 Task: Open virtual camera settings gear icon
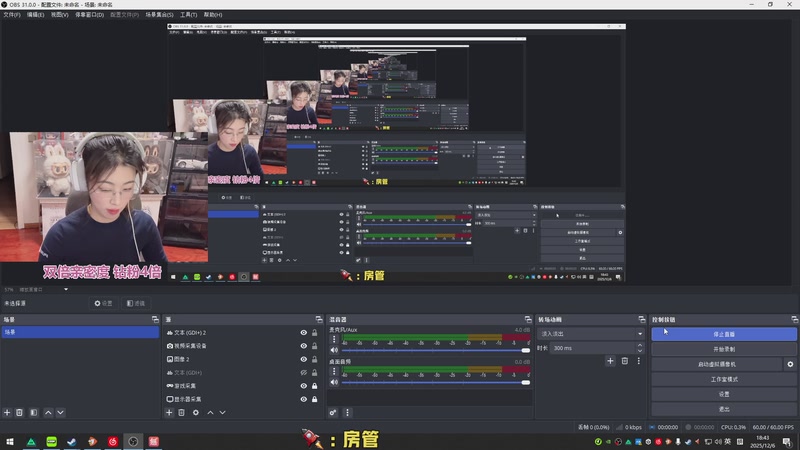[x=790, y=364]
